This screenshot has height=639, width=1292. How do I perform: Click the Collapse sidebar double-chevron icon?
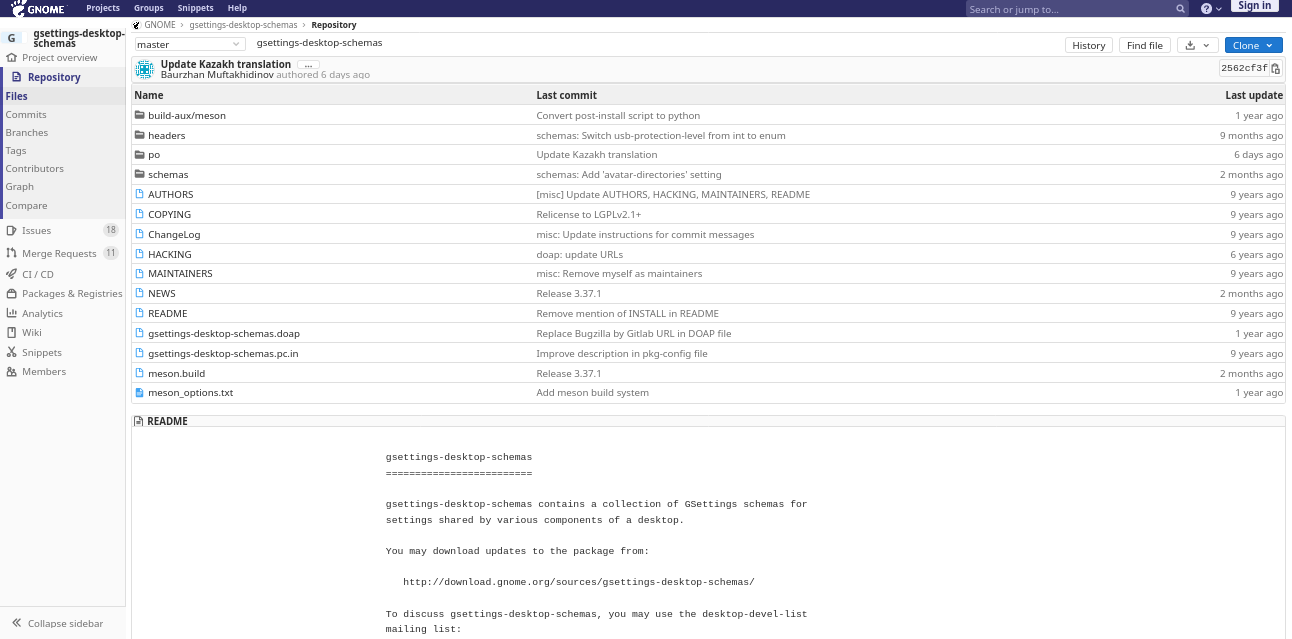pyautogui.click(x=16, y=623)
